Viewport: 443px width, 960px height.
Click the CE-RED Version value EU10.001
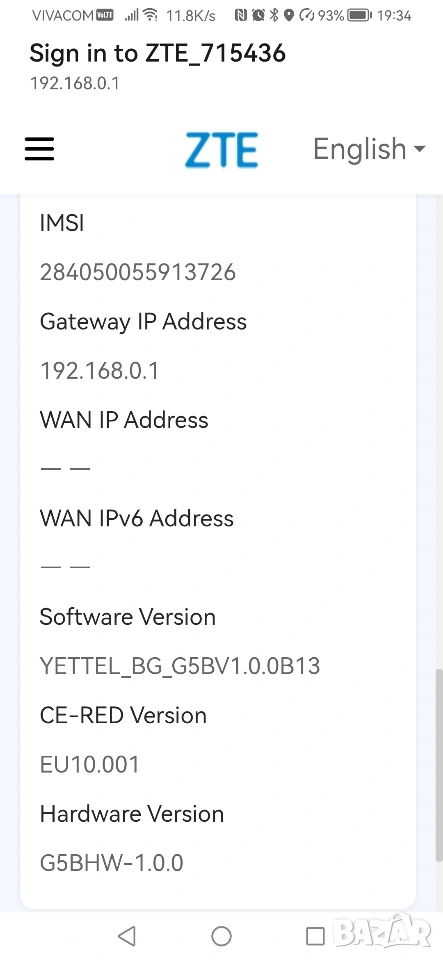89,765
